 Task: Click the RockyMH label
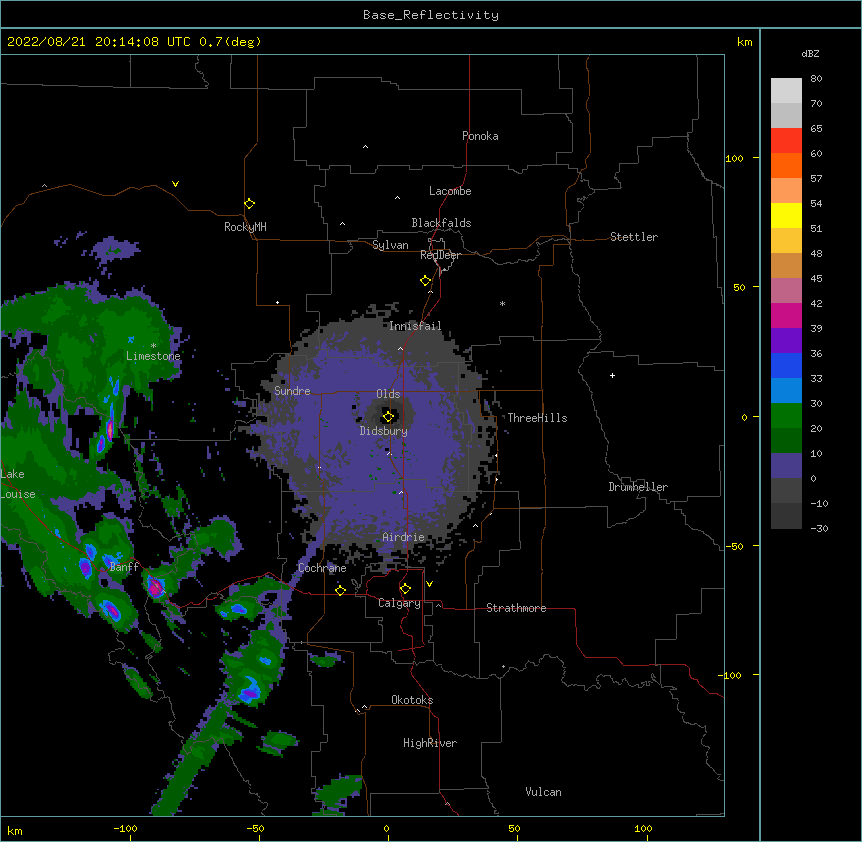tap(245, 227)
